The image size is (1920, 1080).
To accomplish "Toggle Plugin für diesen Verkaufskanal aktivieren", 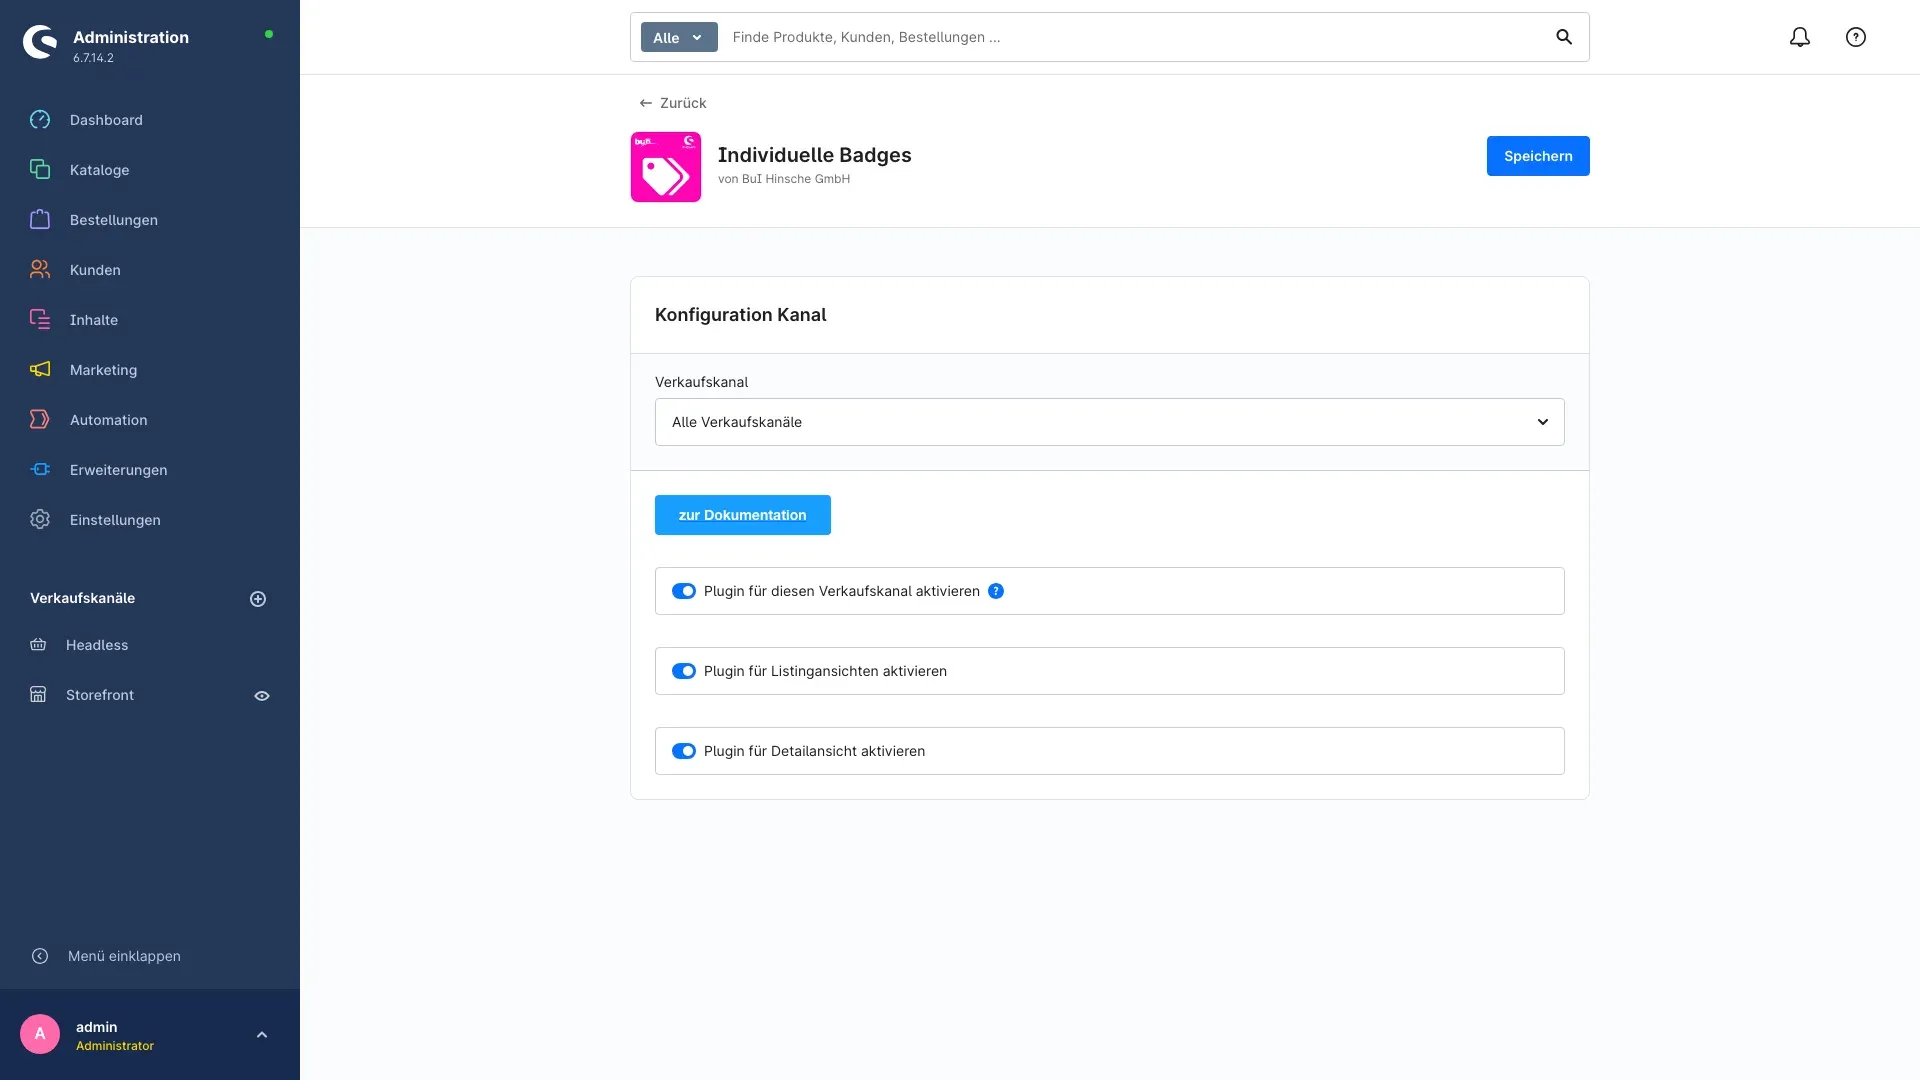I will click(x=684, y=591).
